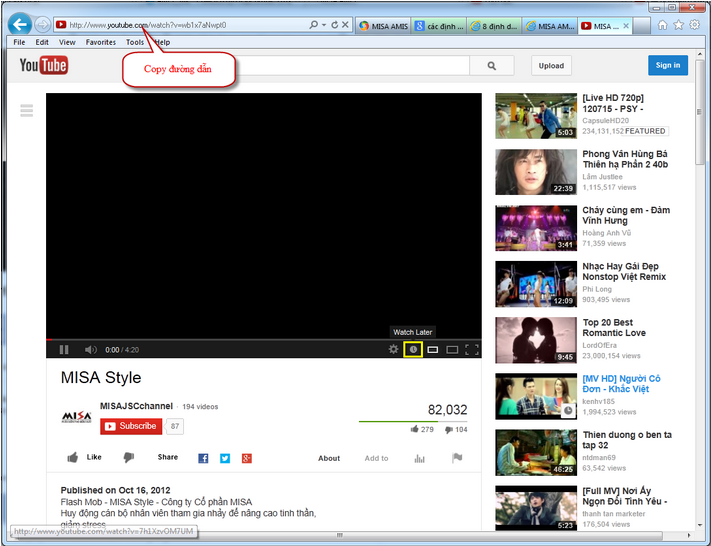Image resolution: width=711 pixels, height=546 pixels.
Task: Click the YouTube logo
Action: click(44, 65)
